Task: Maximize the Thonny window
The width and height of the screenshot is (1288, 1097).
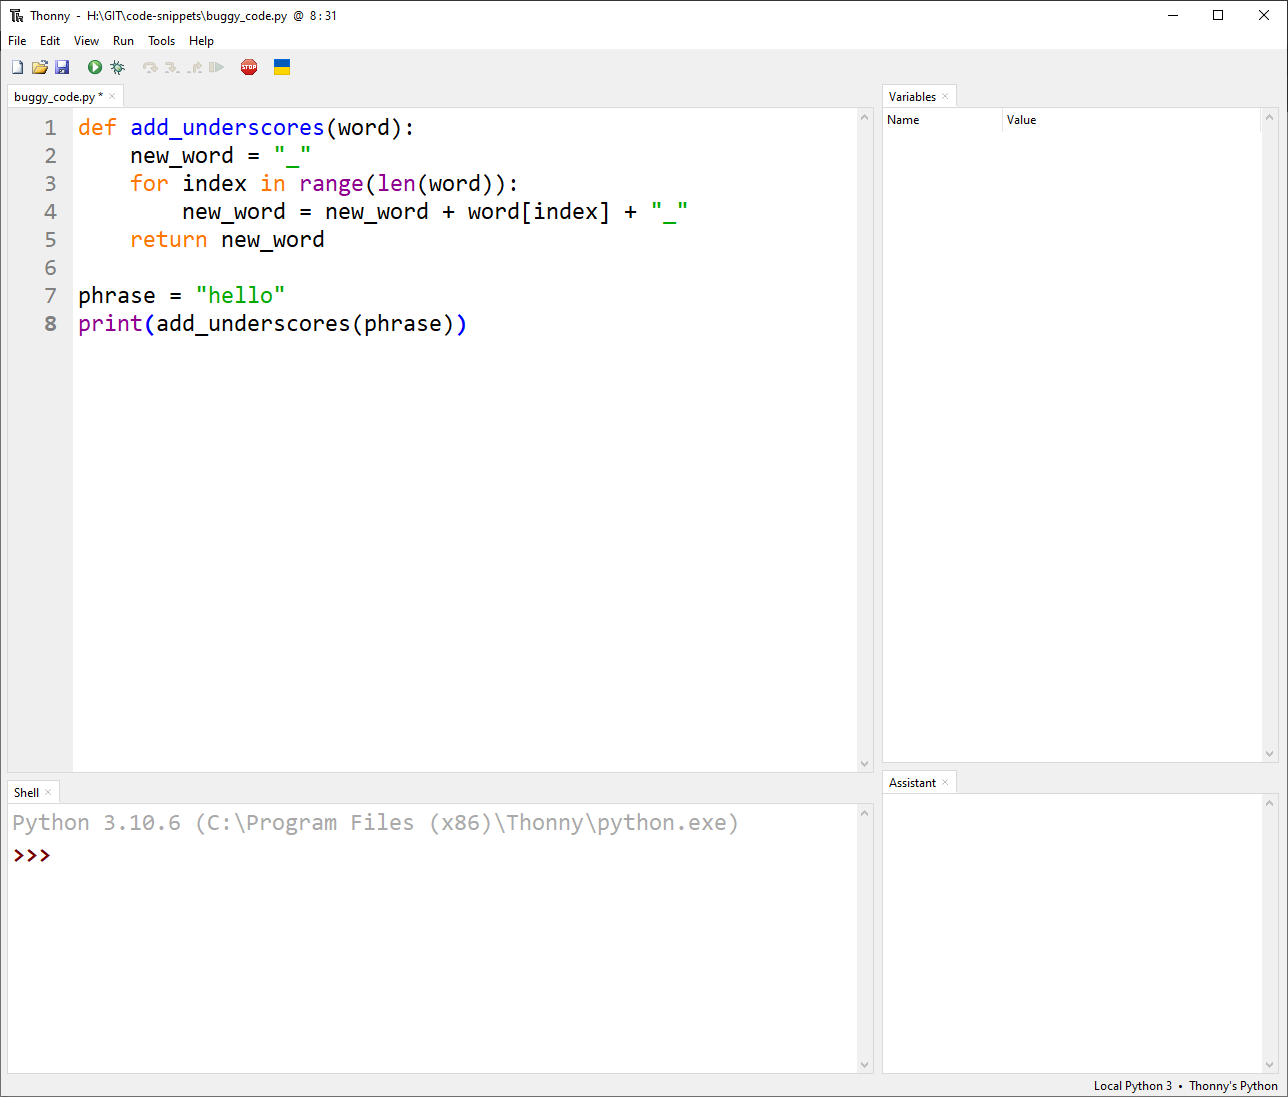Action: point(1218,15)
